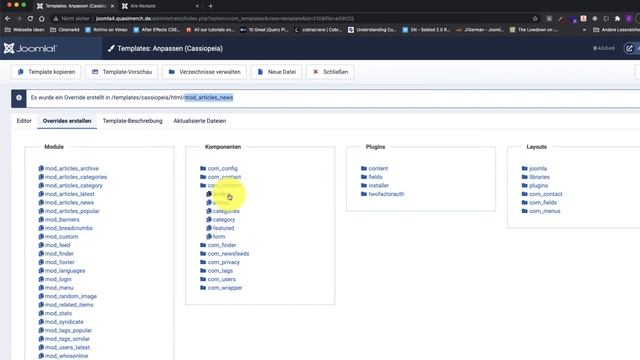
Task: Expand the com_tags folder
Action: 216,271
